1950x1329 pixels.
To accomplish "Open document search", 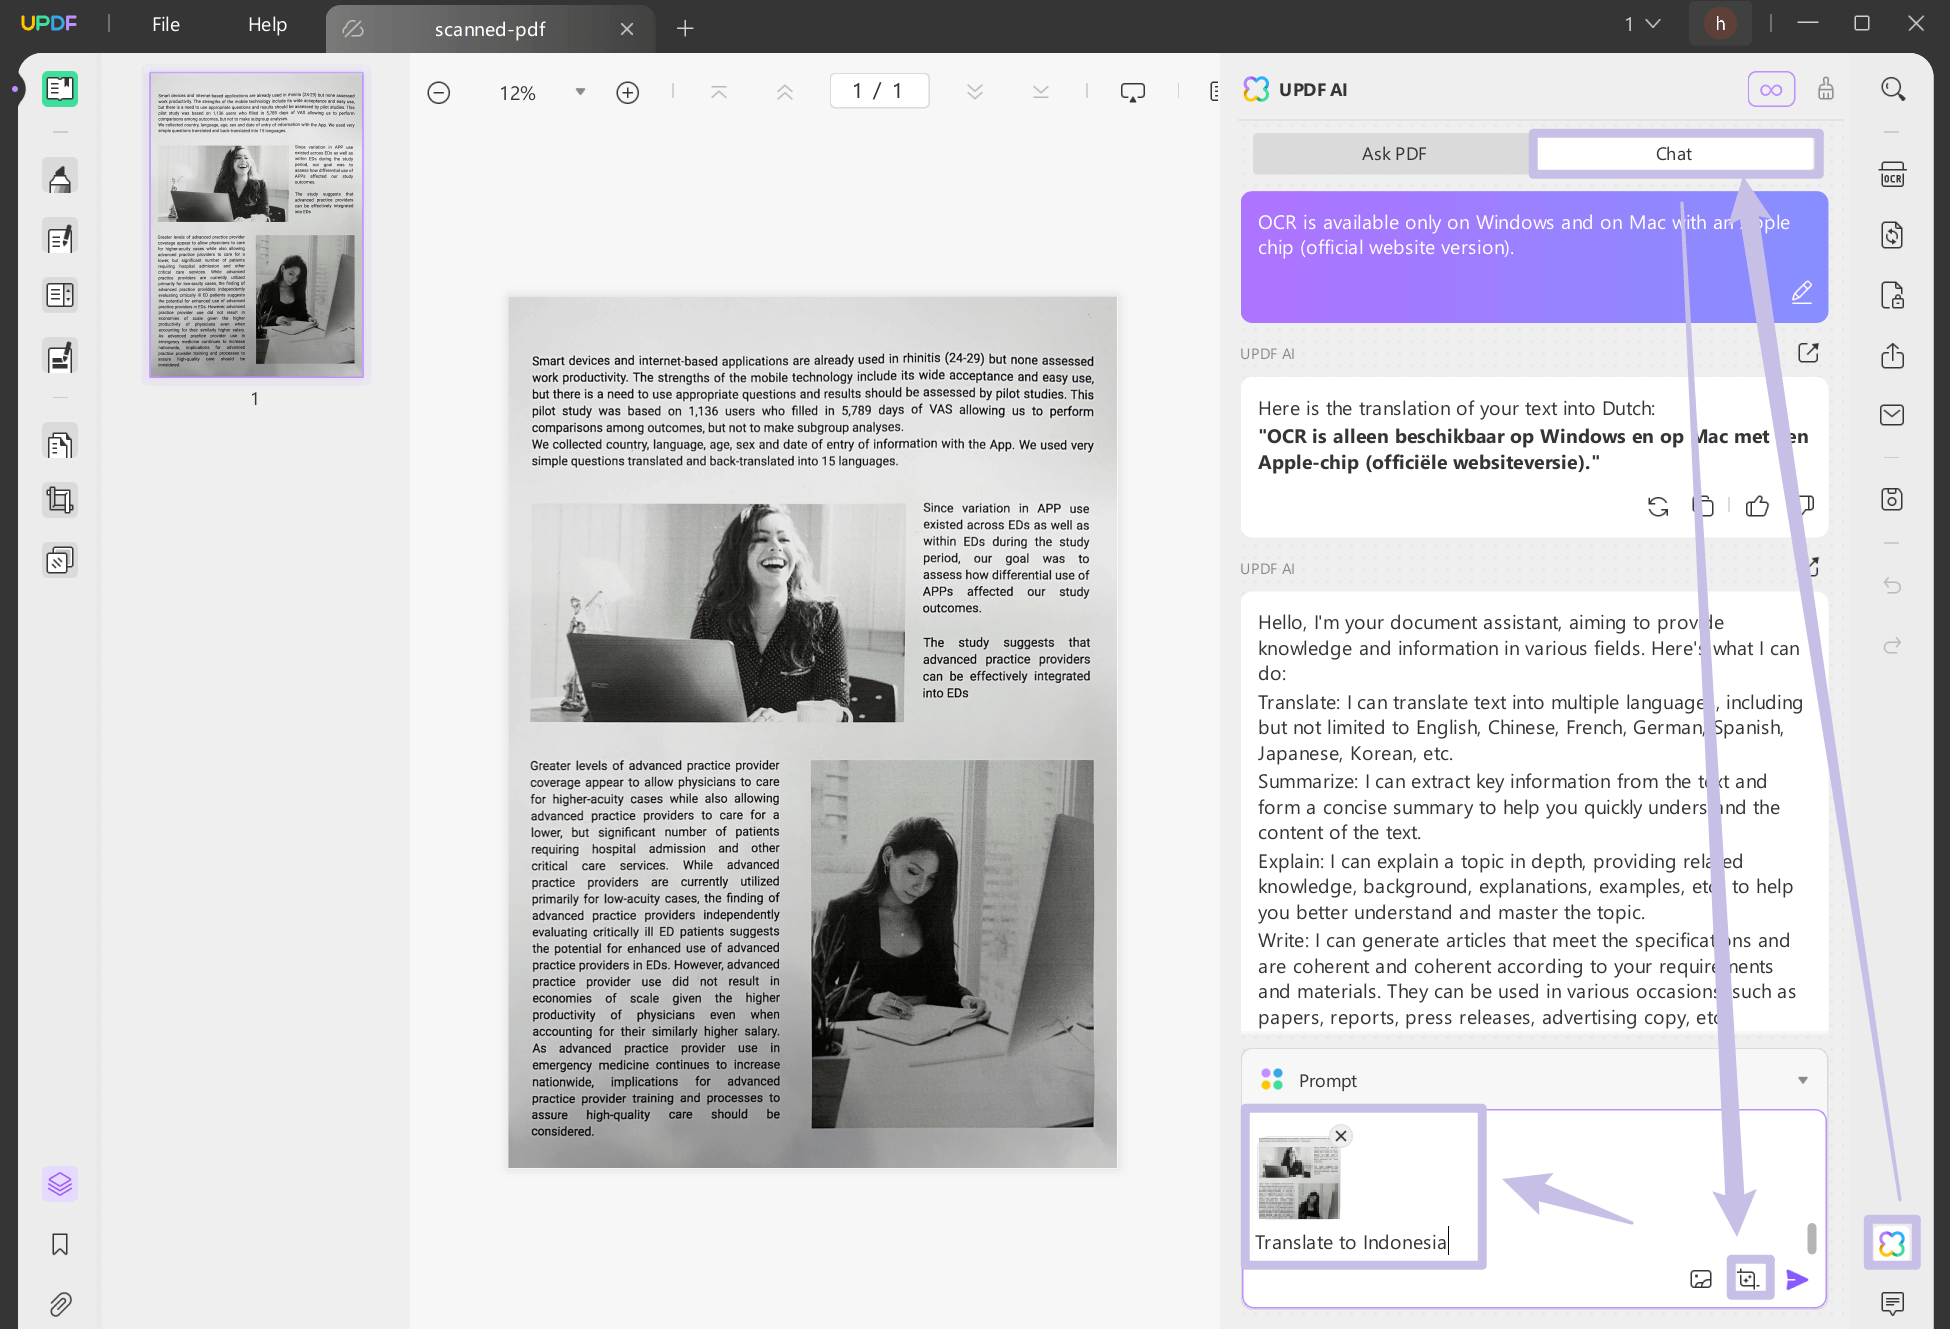I will [x=1893, y=89].
